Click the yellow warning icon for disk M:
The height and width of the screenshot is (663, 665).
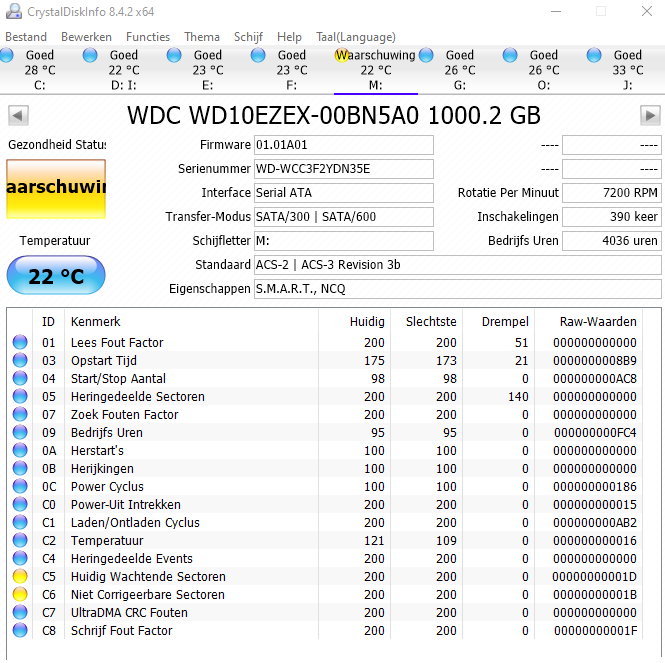pyautogui.click(x=343, y=55)
